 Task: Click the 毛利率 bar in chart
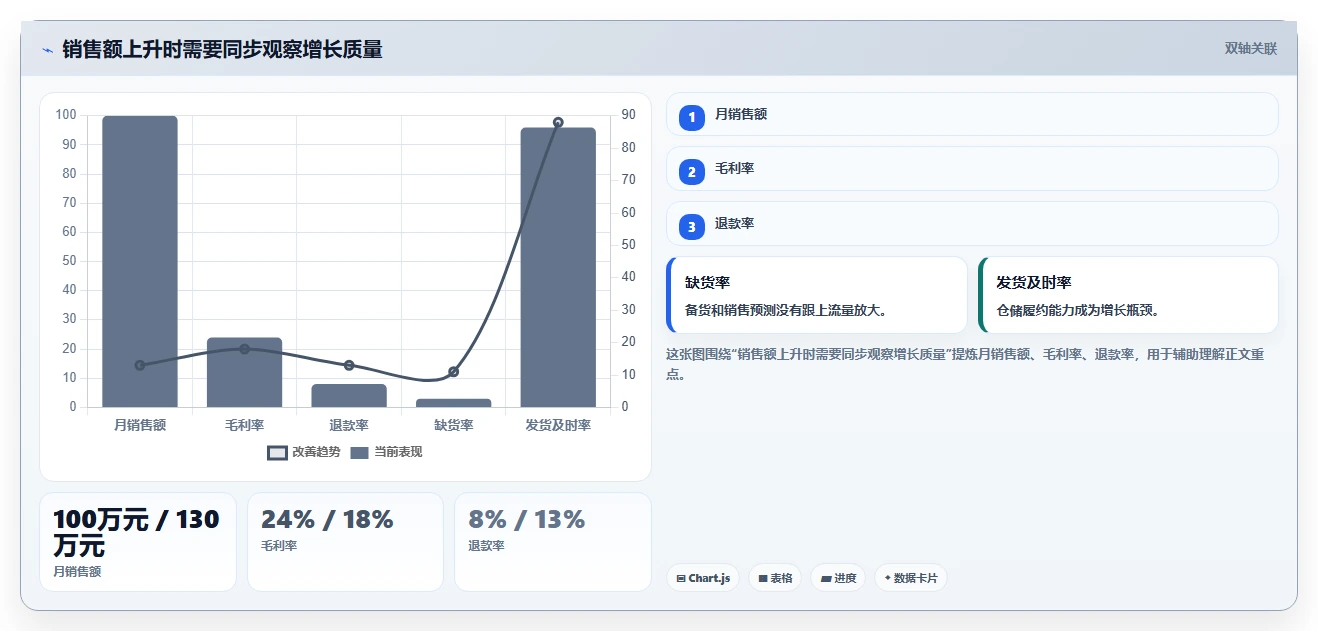(x=244, y=372)
